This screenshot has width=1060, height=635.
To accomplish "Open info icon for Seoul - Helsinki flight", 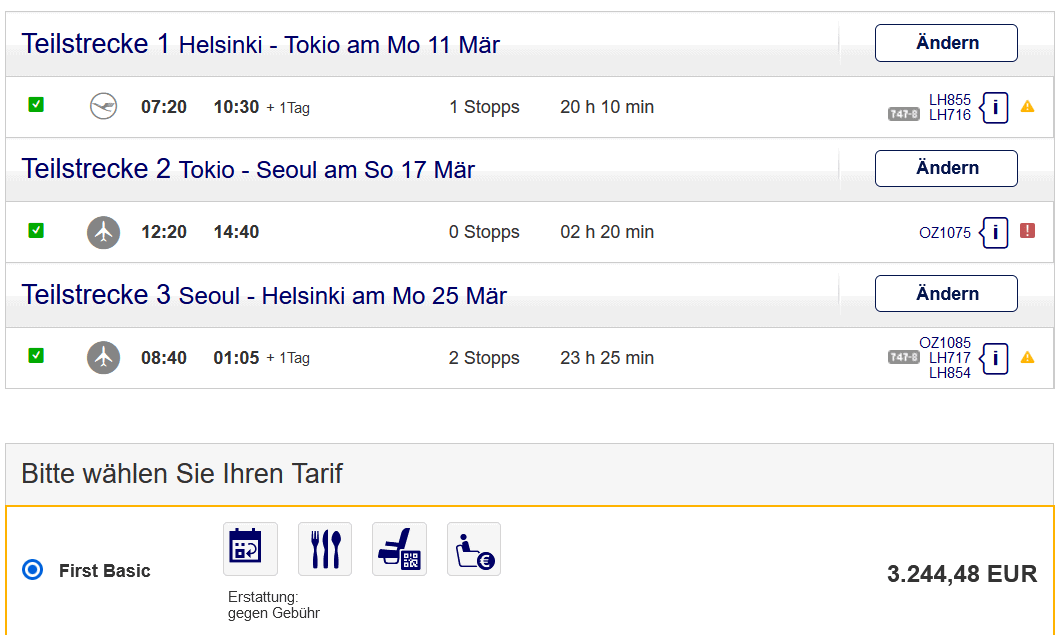I will click(x=995, y=358).
